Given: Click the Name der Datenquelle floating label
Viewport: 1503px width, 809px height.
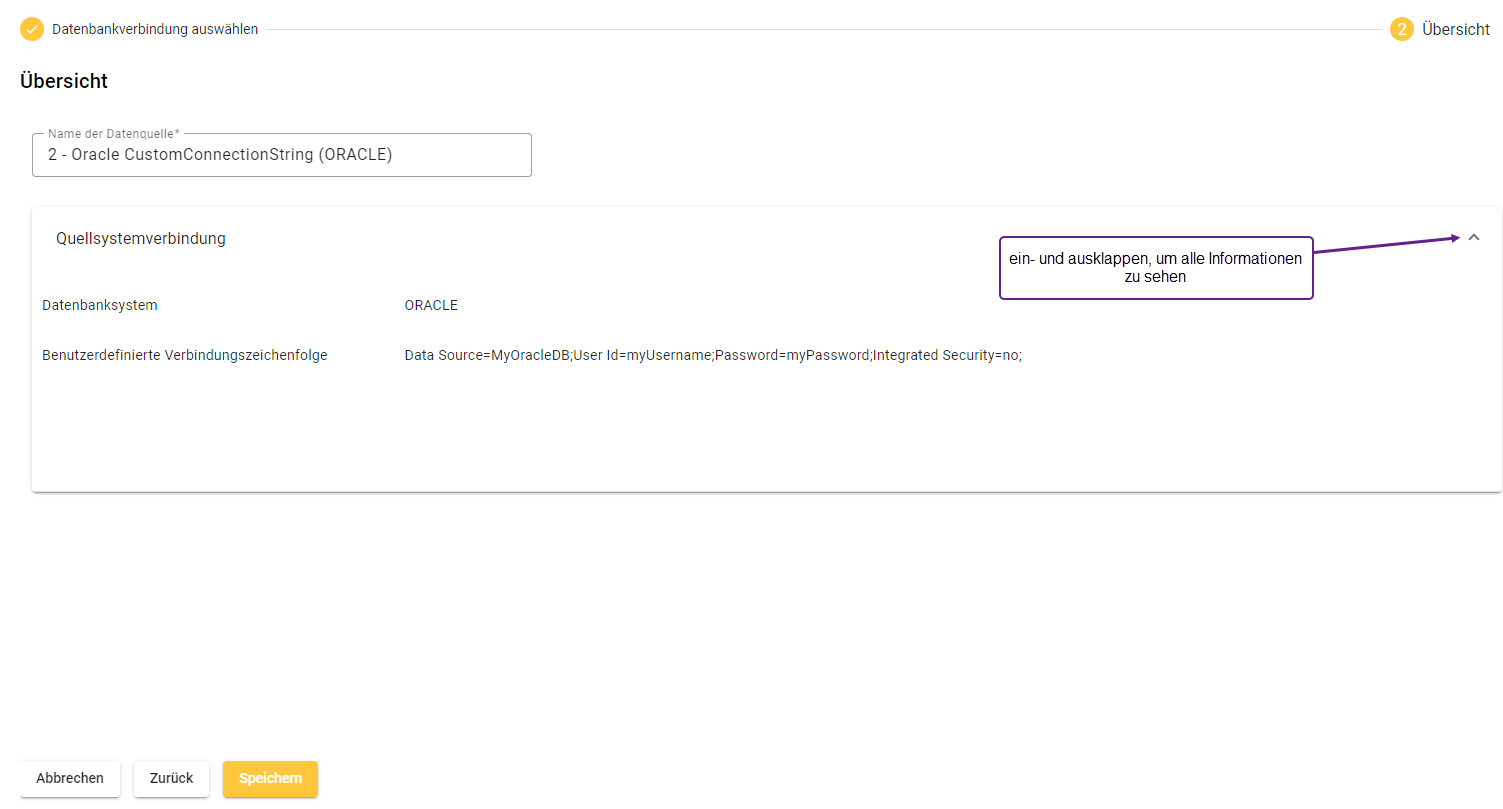Looking at the screenshot, I should coord(114,134).
